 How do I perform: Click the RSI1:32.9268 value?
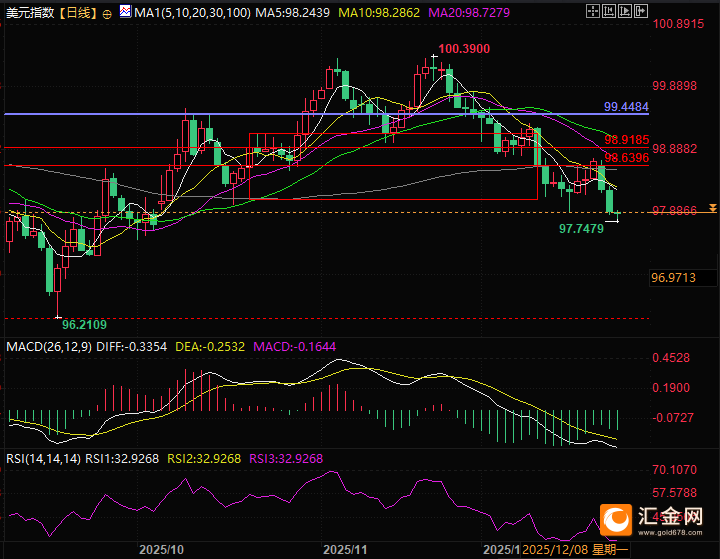122,459
